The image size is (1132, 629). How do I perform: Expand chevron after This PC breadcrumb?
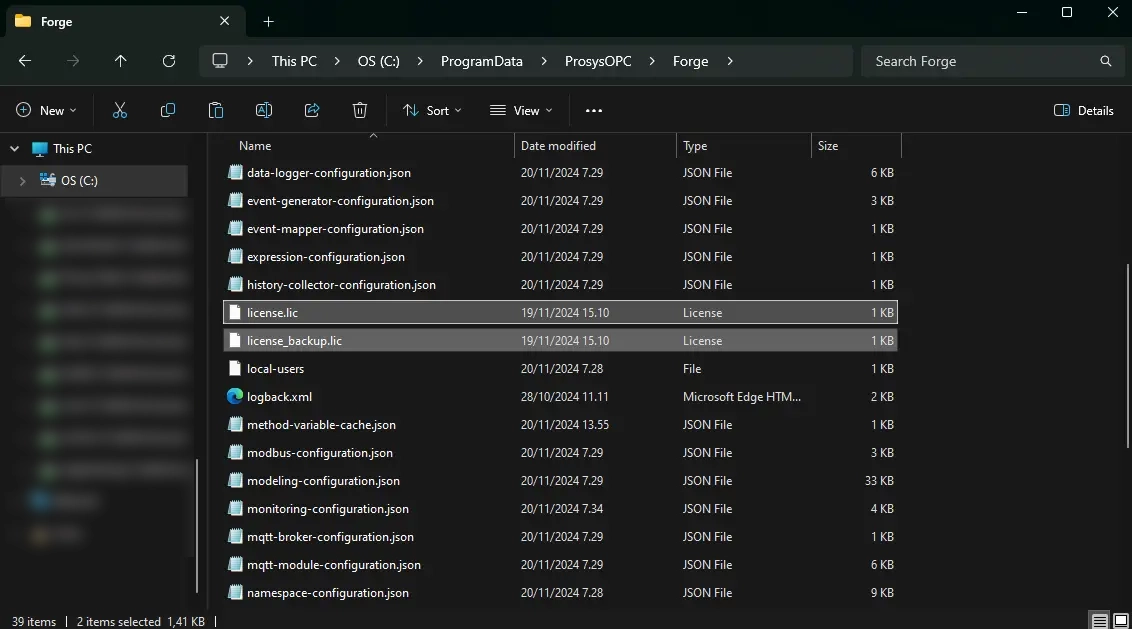click(x=337, y=61)
